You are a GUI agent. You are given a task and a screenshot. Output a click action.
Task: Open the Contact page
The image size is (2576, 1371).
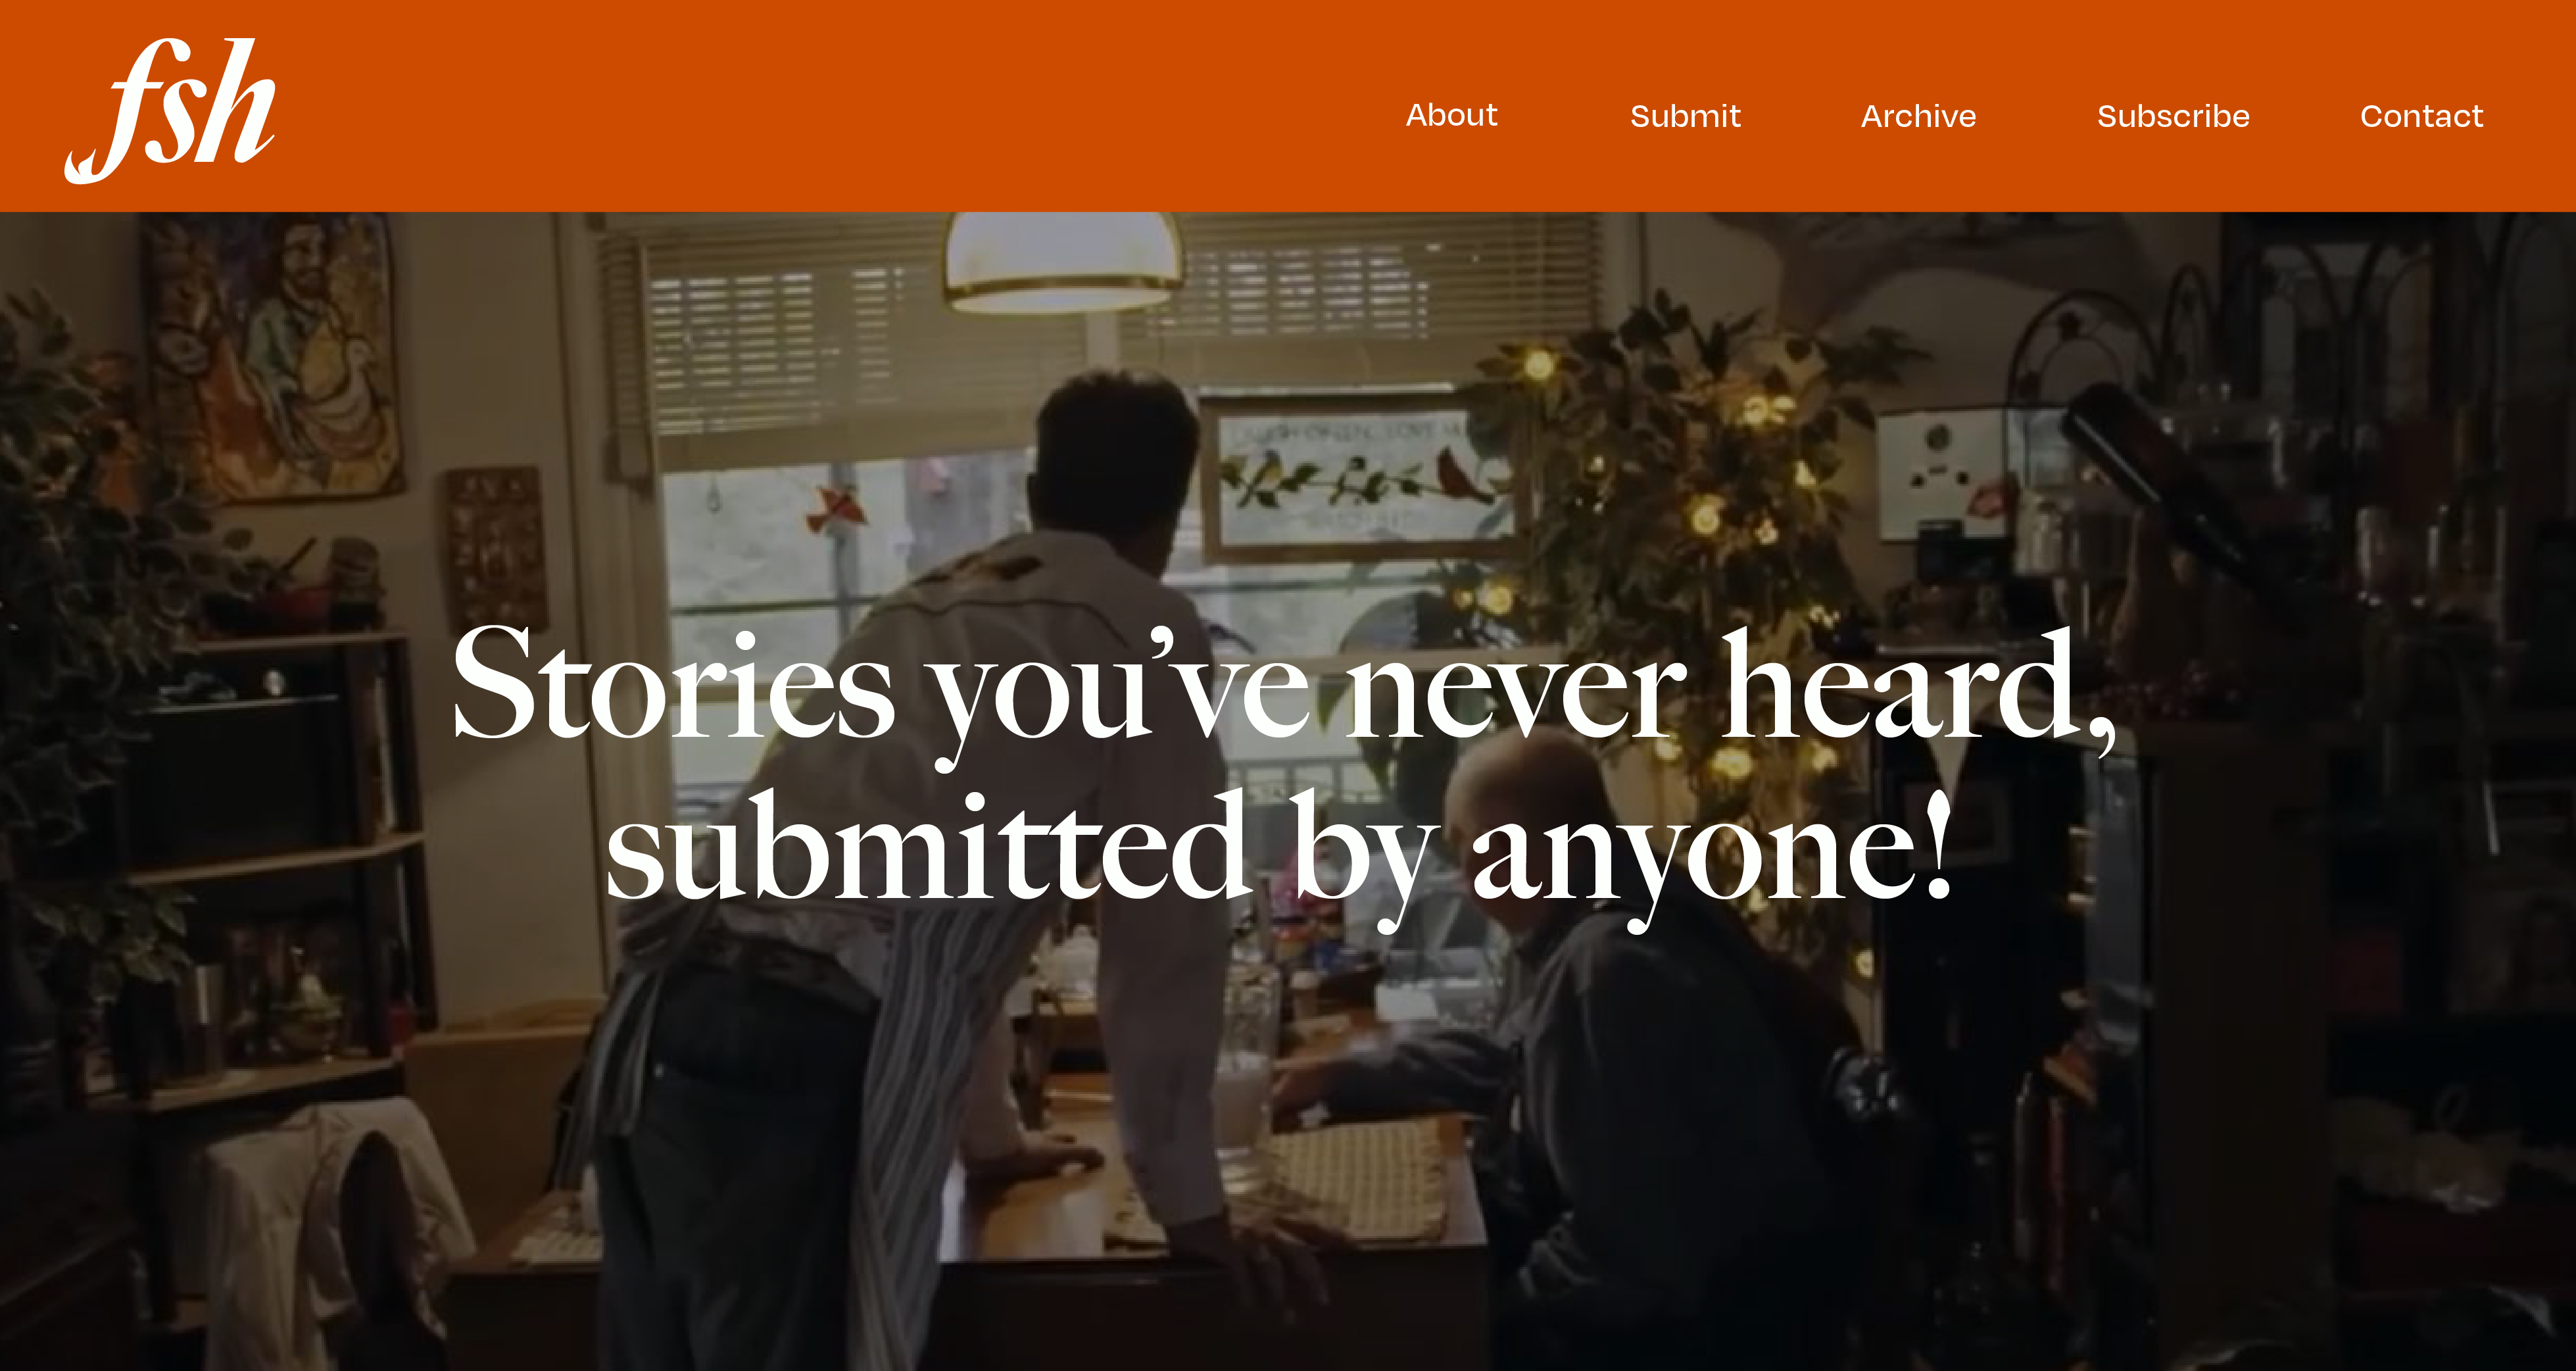2421,116
